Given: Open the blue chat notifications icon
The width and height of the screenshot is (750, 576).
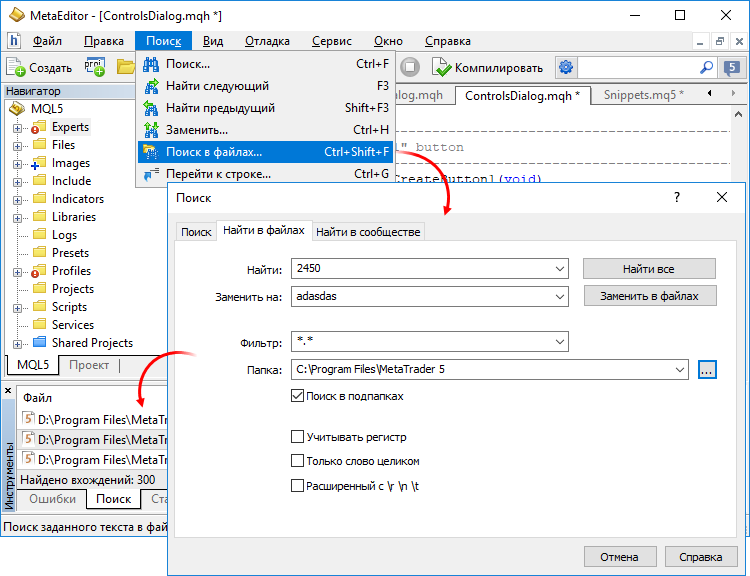Looking at the screenshot, I should pyautogui.click(x=732, y=68).
